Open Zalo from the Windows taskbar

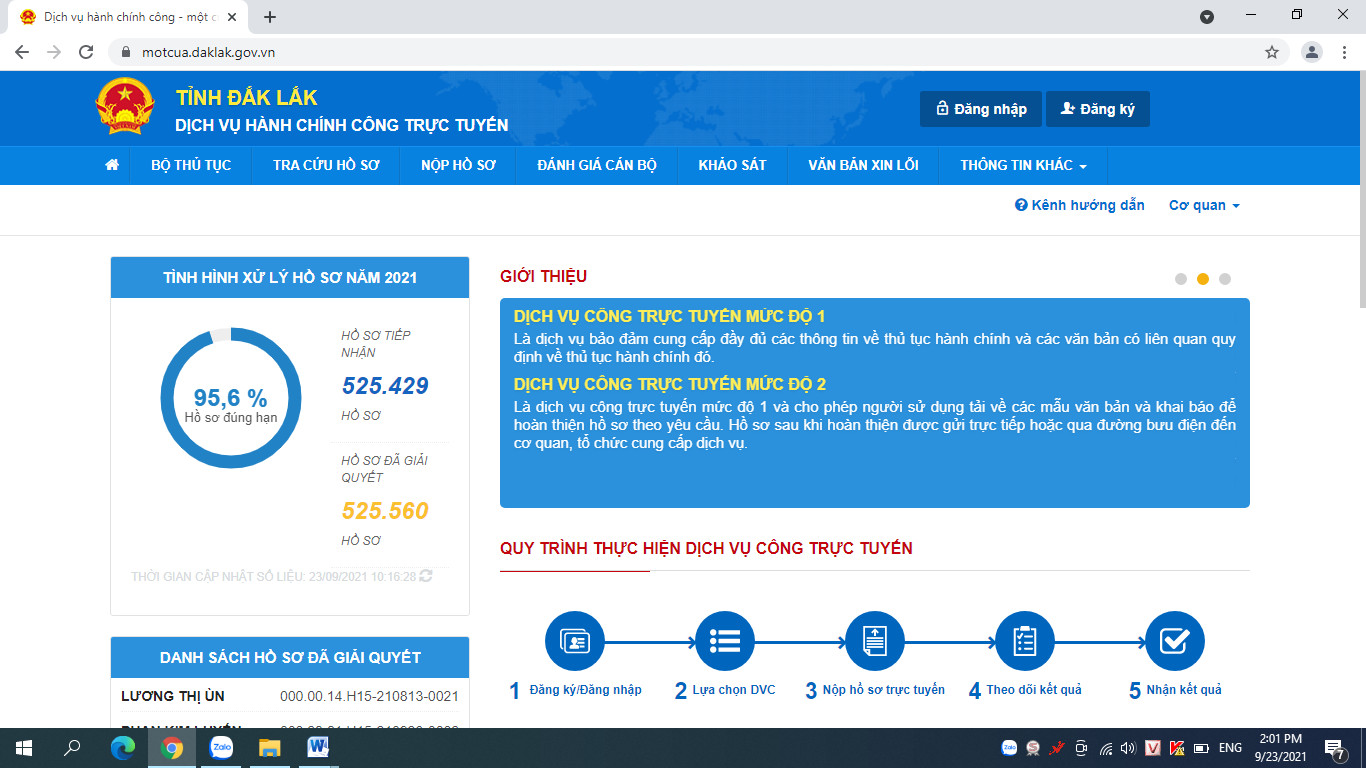[x=221, y=747]
